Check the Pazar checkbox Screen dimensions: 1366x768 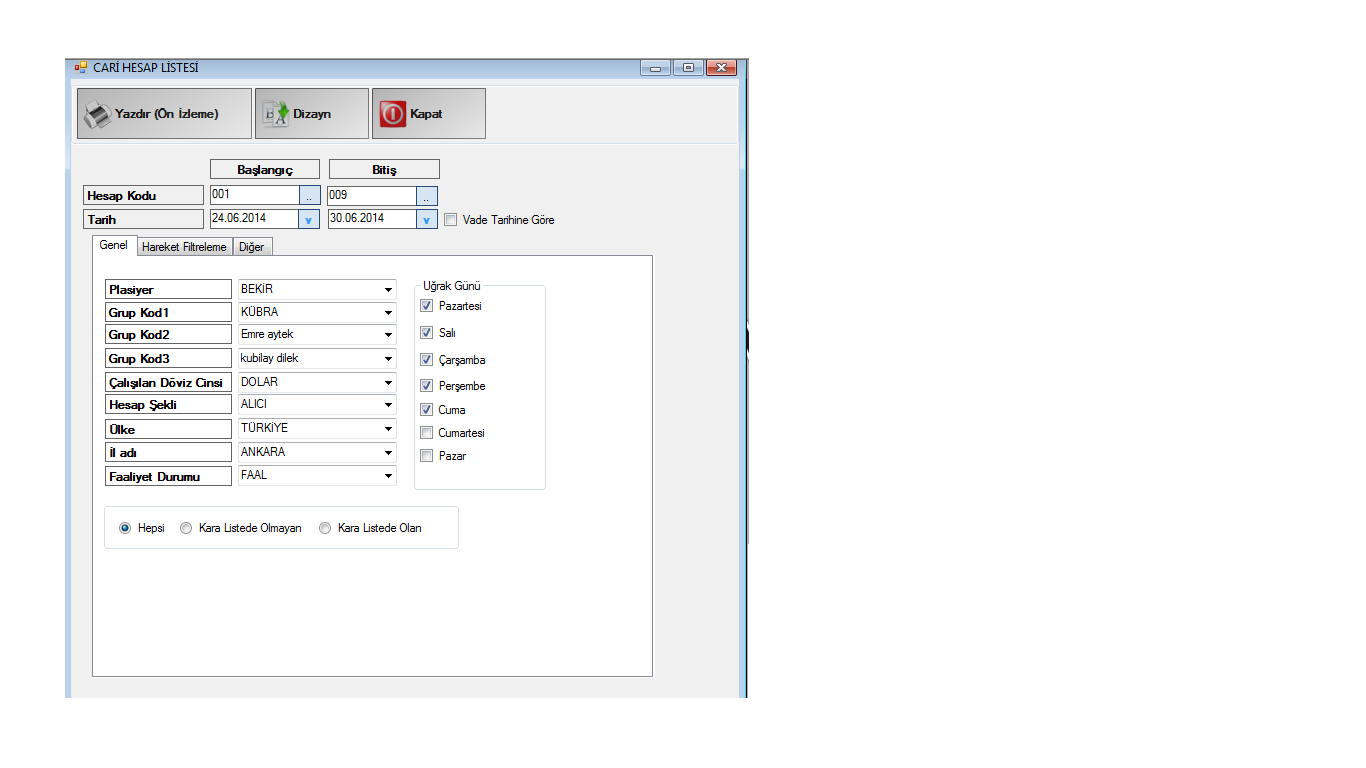(427, 456)
